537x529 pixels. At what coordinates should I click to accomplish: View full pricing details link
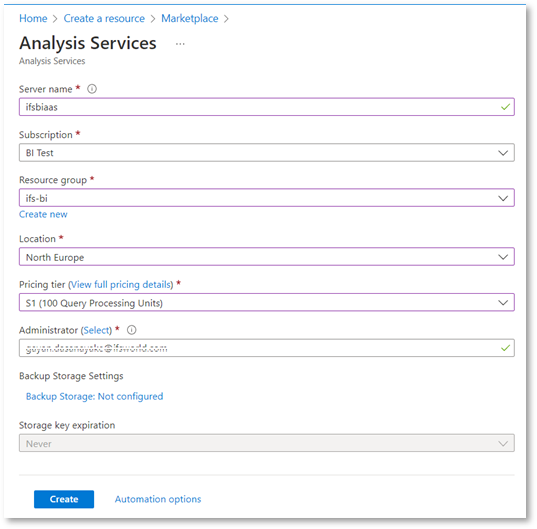coord(121,285)
